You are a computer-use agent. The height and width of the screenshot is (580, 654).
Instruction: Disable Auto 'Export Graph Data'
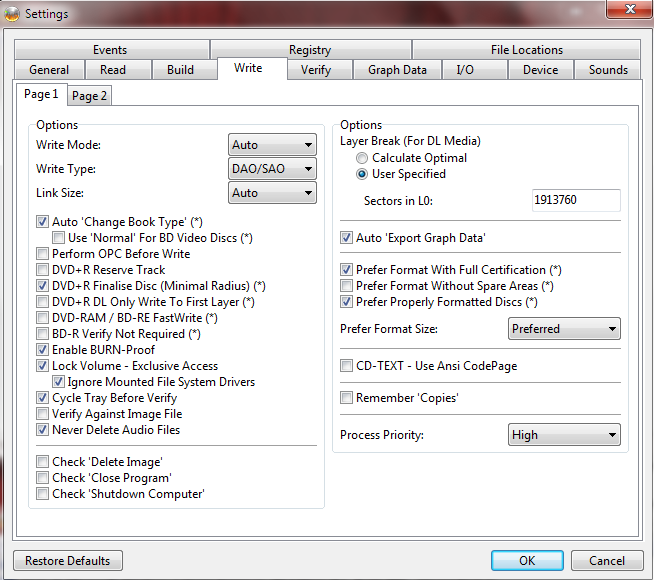tap(346, 238)
